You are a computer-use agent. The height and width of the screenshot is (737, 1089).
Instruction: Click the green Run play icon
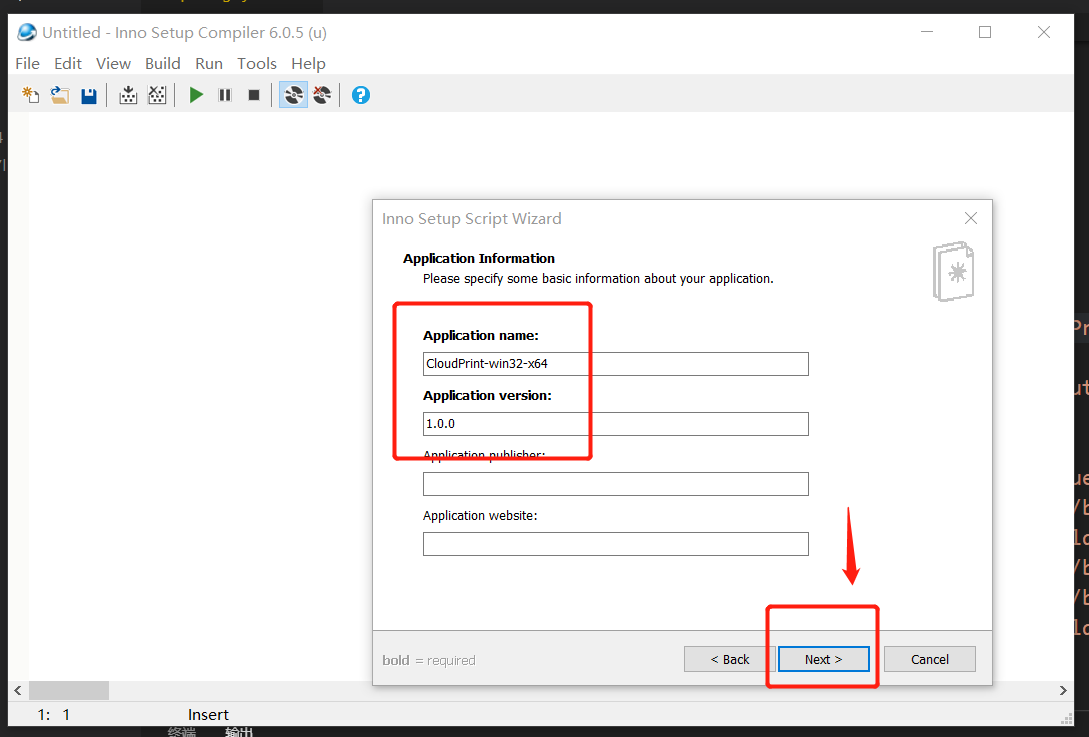197,95
